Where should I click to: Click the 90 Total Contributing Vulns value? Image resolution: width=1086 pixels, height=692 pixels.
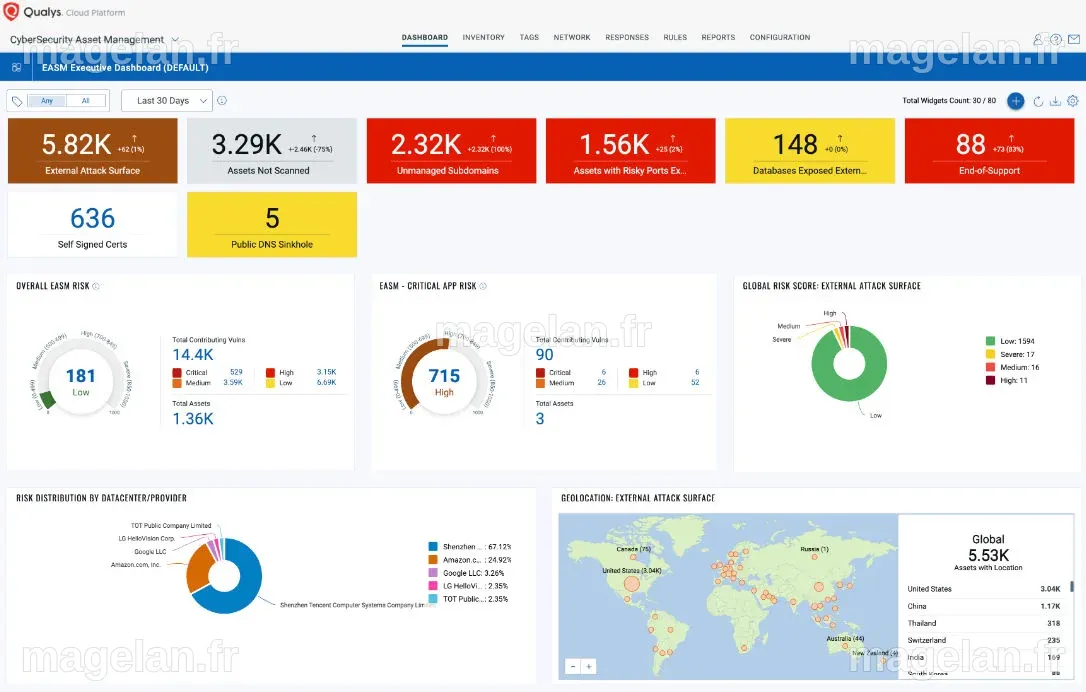click(x=544, y=355)
